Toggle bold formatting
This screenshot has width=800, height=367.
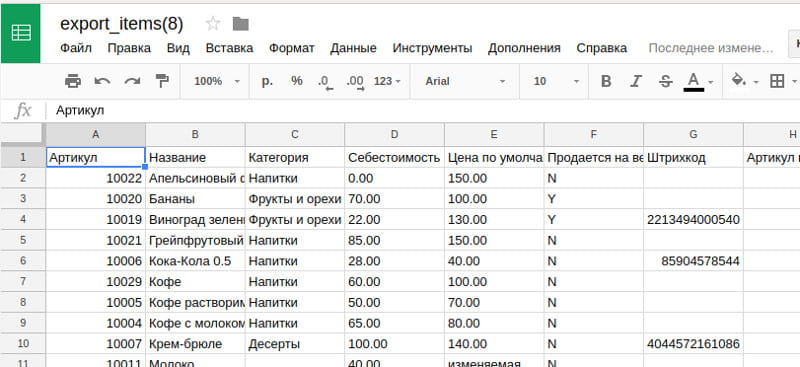(x=606, y=81)
